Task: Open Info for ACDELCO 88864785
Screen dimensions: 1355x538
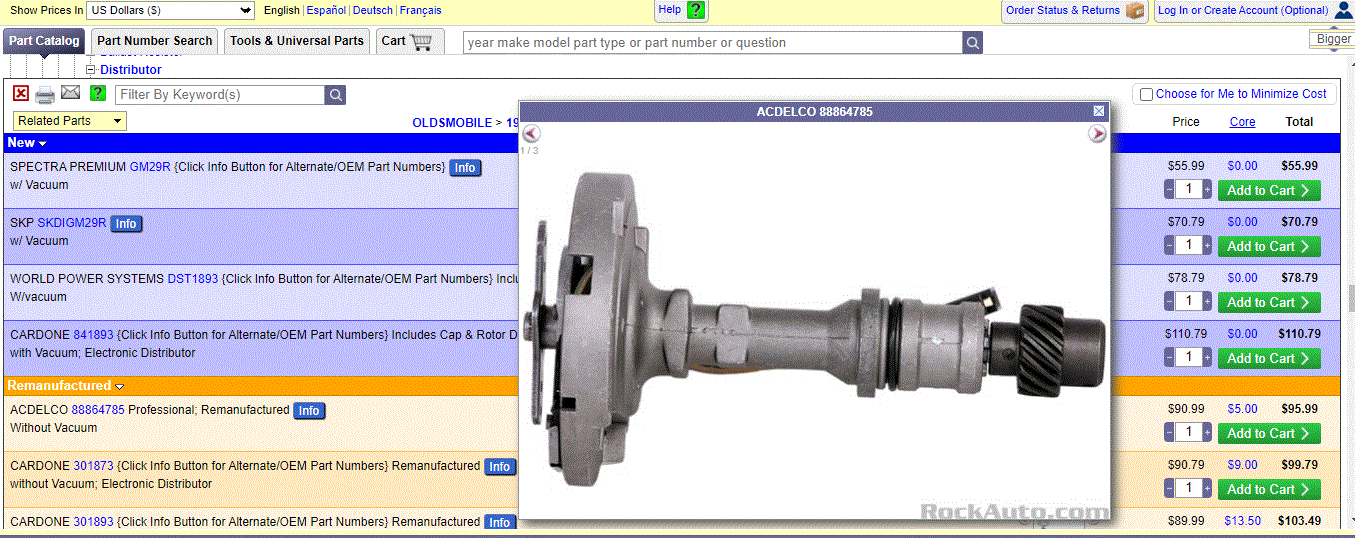Action: (309, 411)
